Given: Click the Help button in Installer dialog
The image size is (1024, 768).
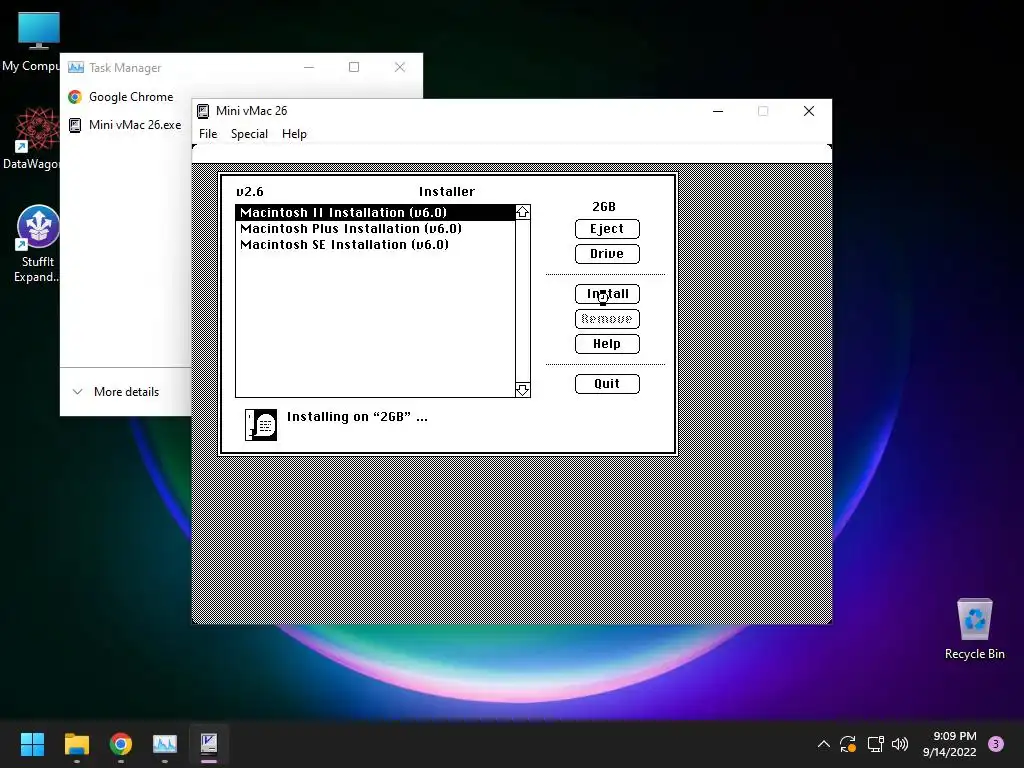Looking at the screenshot, I should point(607,344).
